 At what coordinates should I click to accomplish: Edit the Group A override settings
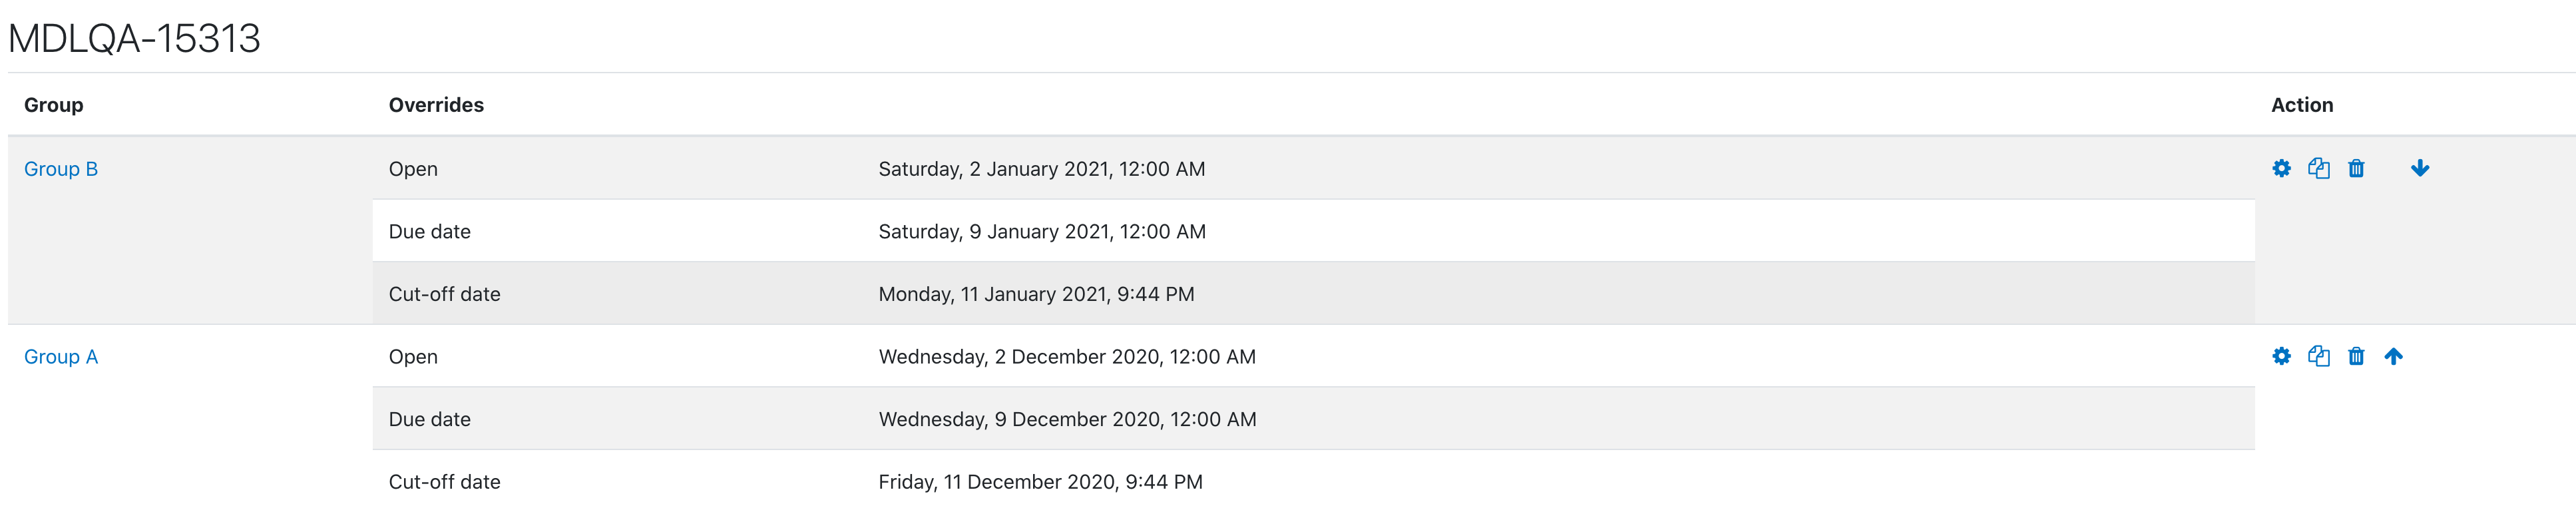coord(2281,356)
